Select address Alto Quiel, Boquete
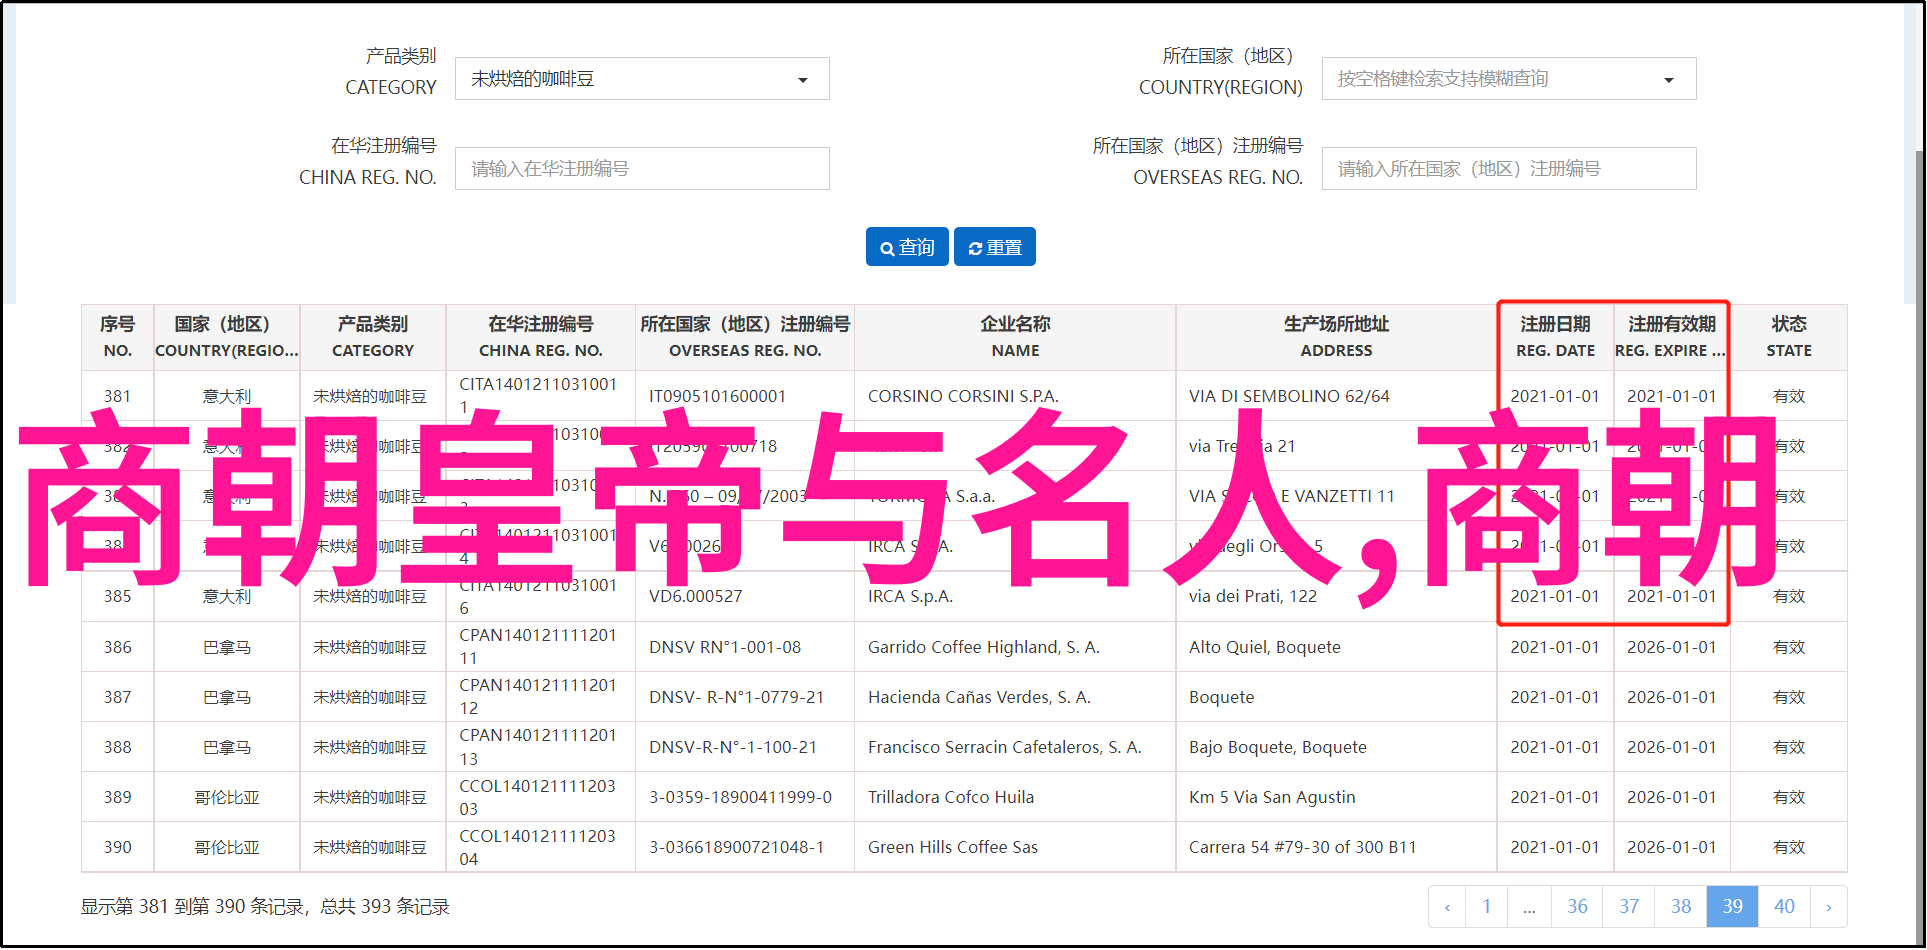The width and height of the screenshot is (1927, 950). pyautogui.click(x=1265, y=647)
